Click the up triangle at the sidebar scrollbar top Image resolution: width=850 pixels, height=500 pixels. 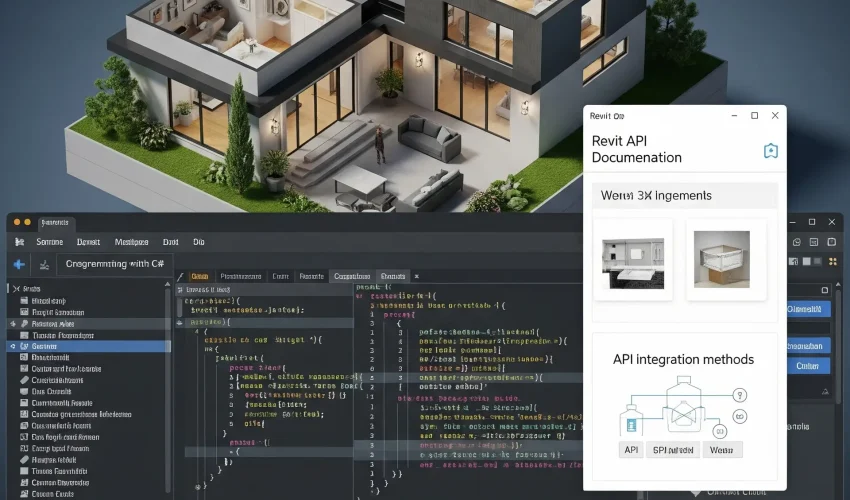click(x=168, y=284)
